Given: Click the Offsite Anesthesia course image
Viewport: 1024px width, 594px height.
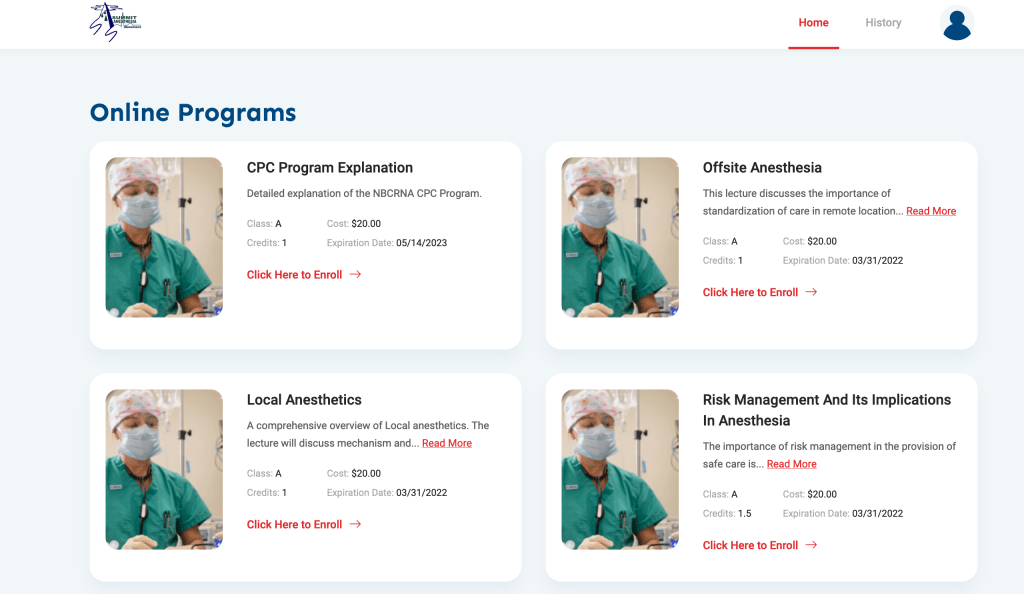Looking at the screenshot, I should point(620,237).
